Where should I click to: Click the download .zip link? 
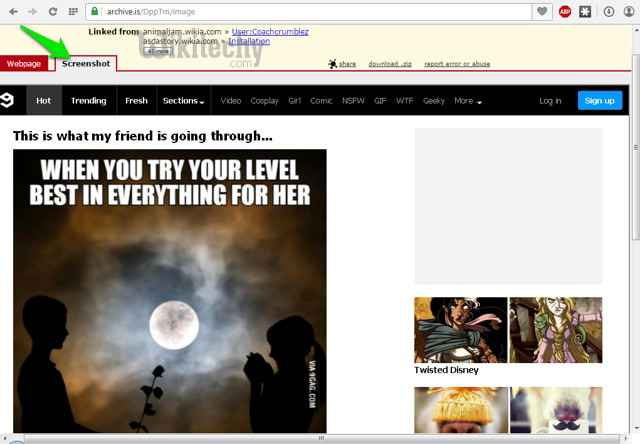[390, 64]
